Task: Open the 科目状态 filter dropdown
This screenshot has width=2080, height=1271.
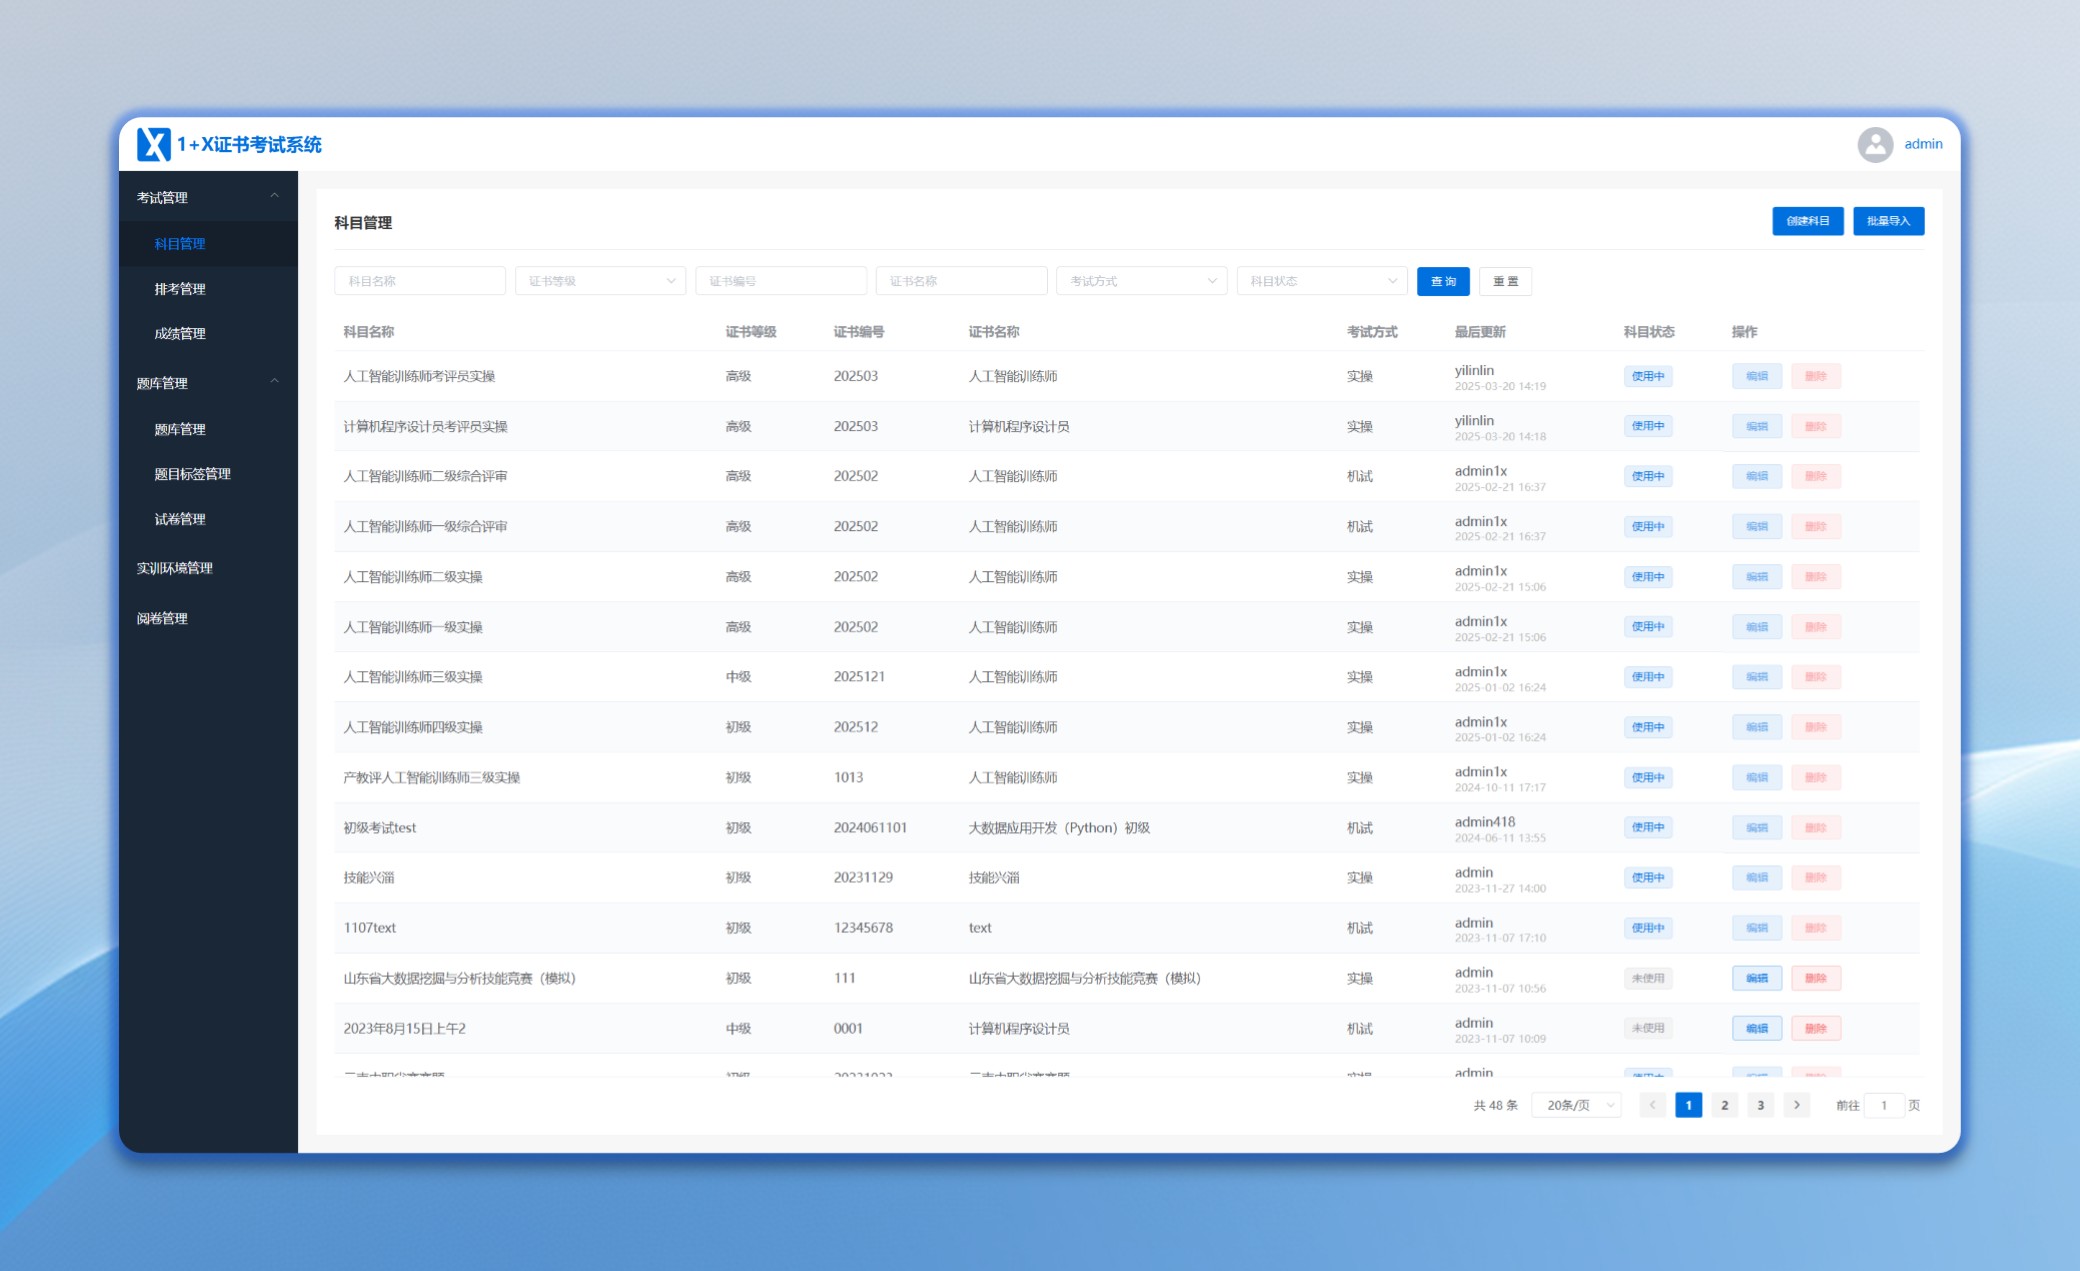Action: coord(1322,281)
